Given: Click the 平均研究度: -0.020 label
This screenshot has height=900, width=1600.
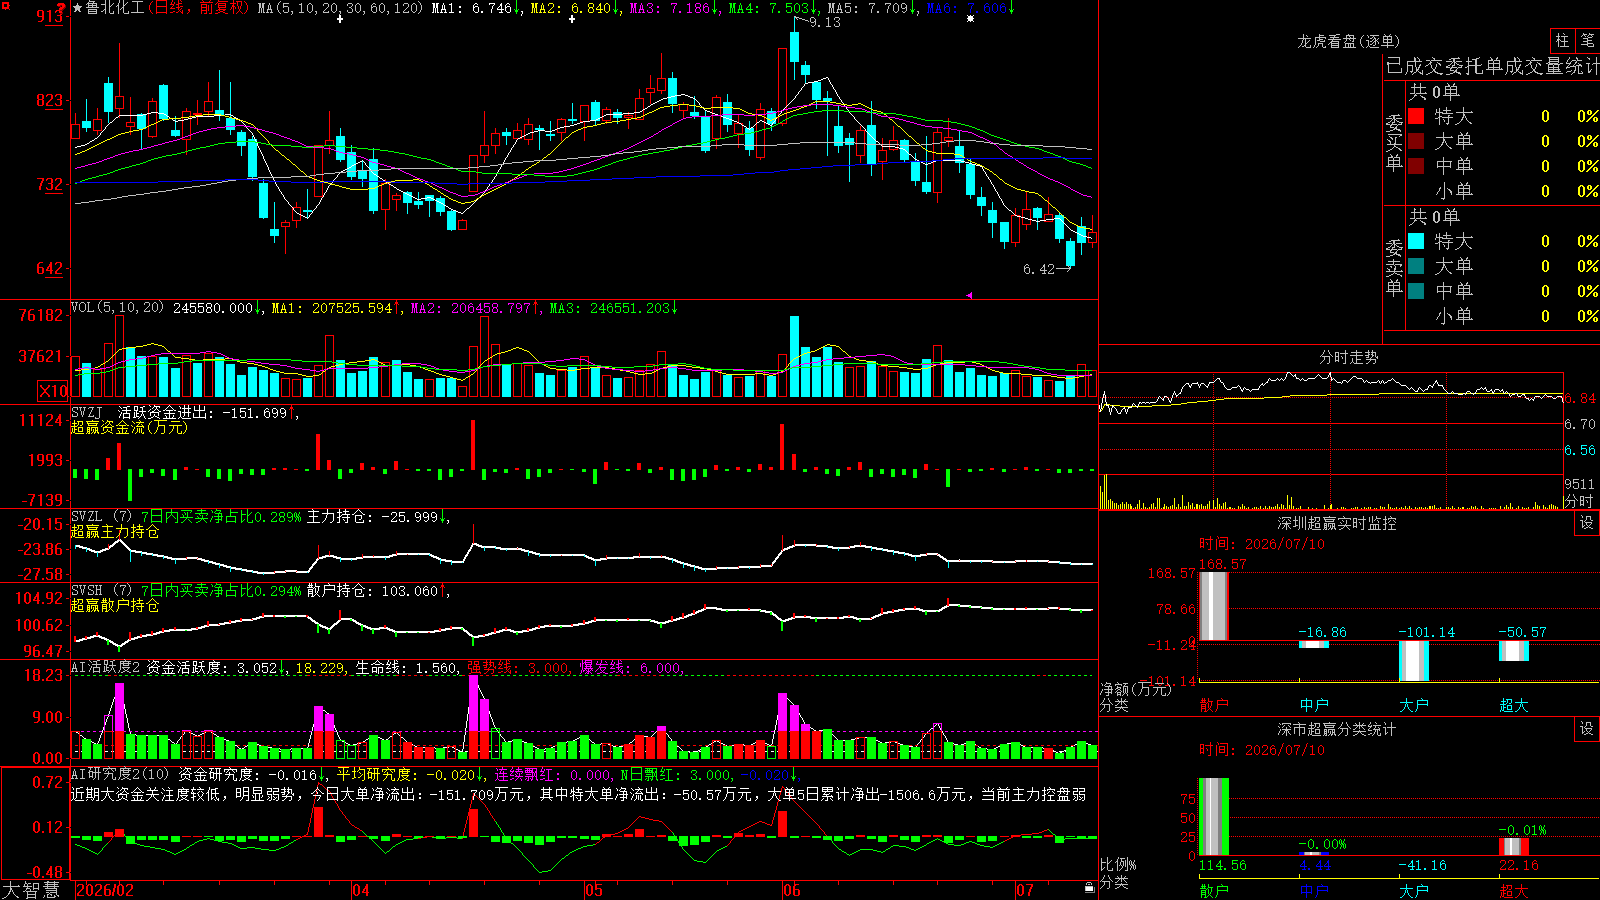Looking at the screenshot, I should (405, 775).
